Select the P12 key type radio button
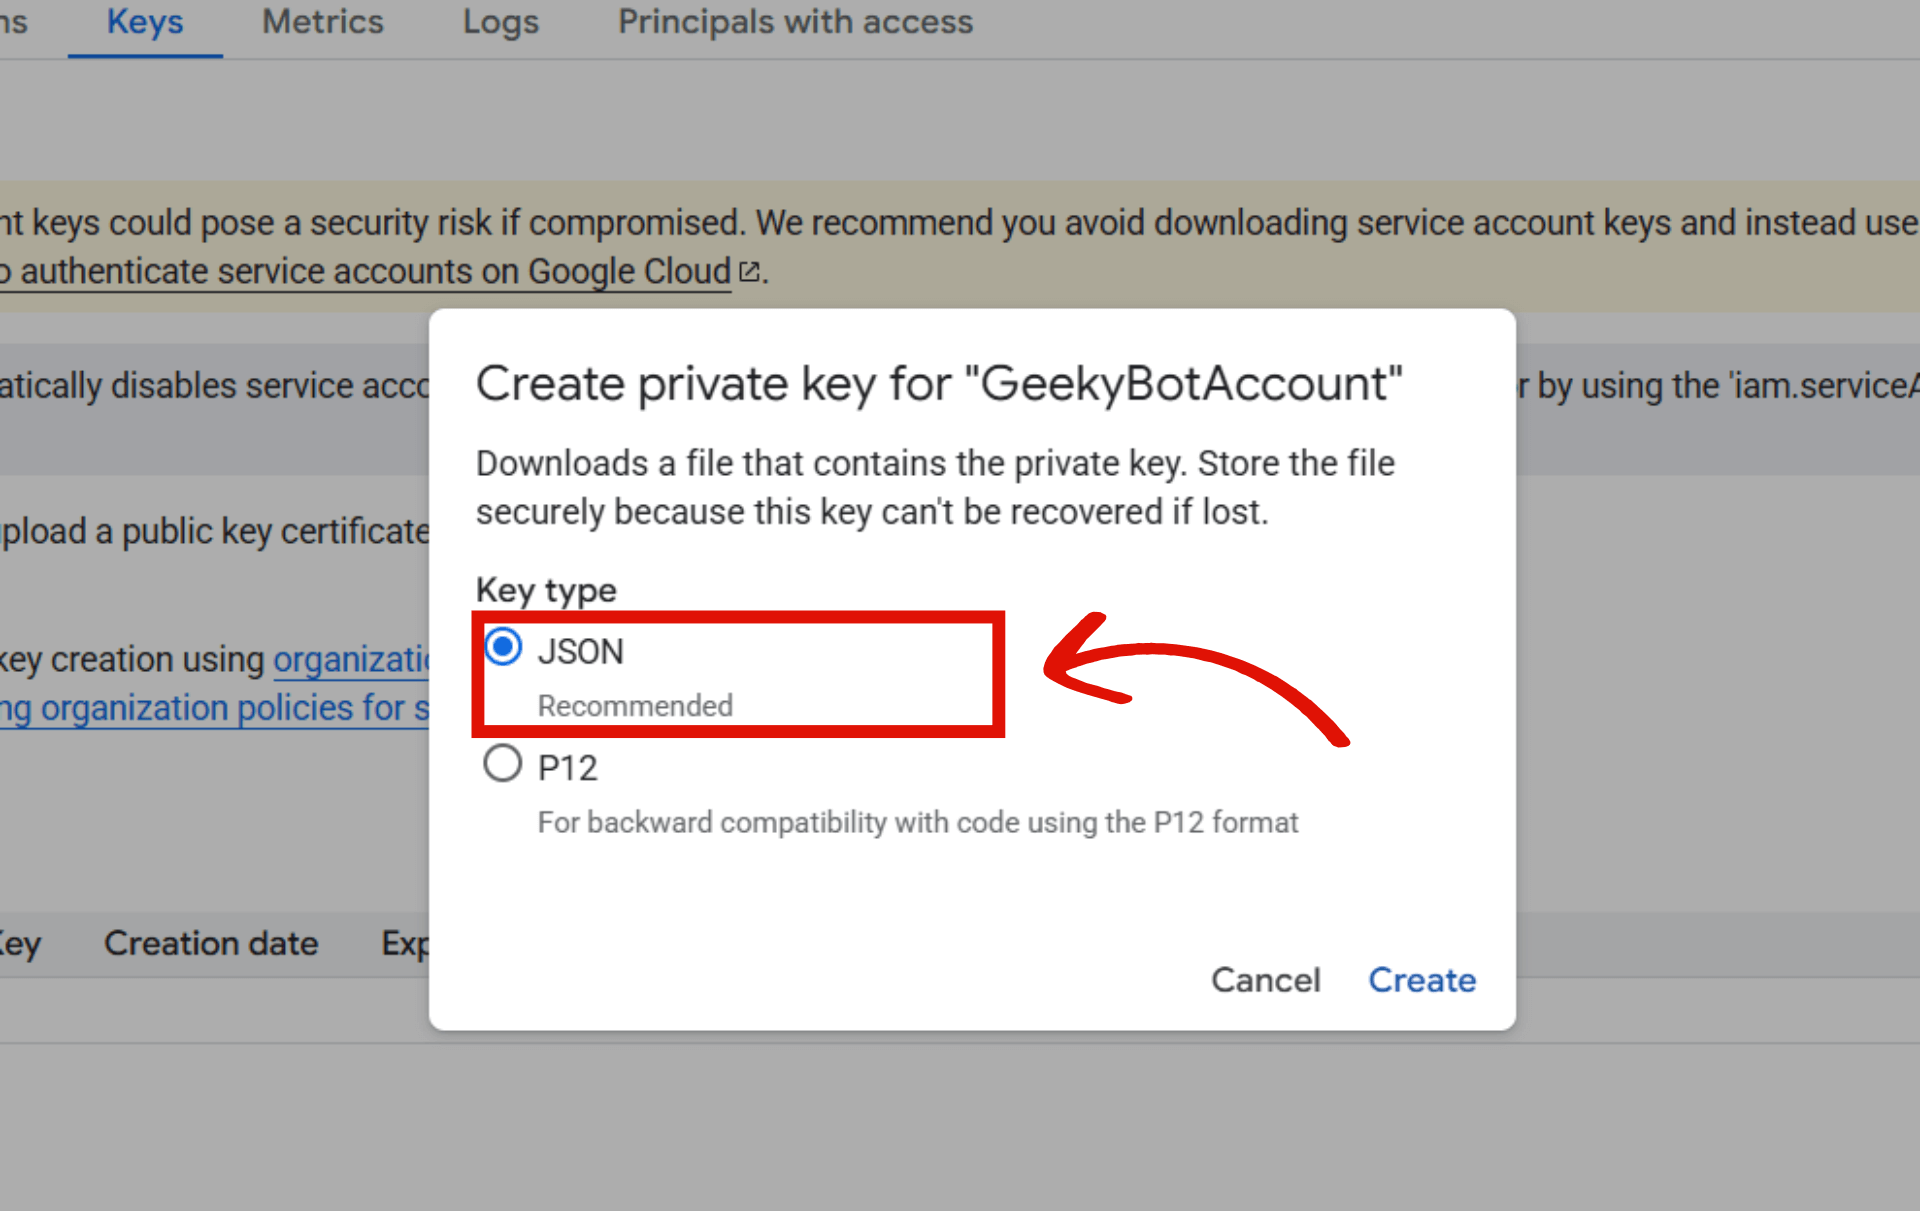 [502, 764]
